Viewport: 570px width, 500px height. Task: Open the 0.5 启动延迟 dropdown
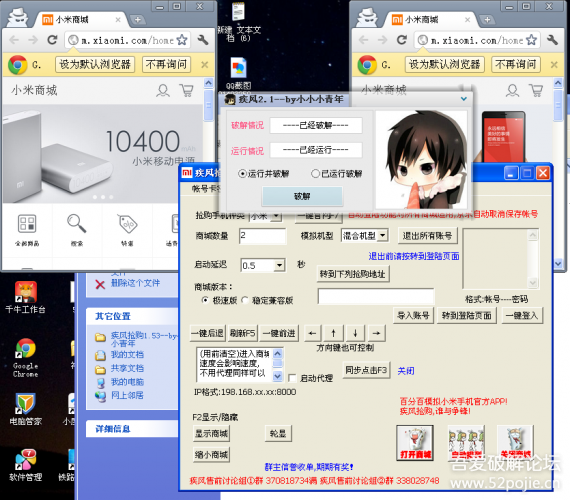pos(279,265)
